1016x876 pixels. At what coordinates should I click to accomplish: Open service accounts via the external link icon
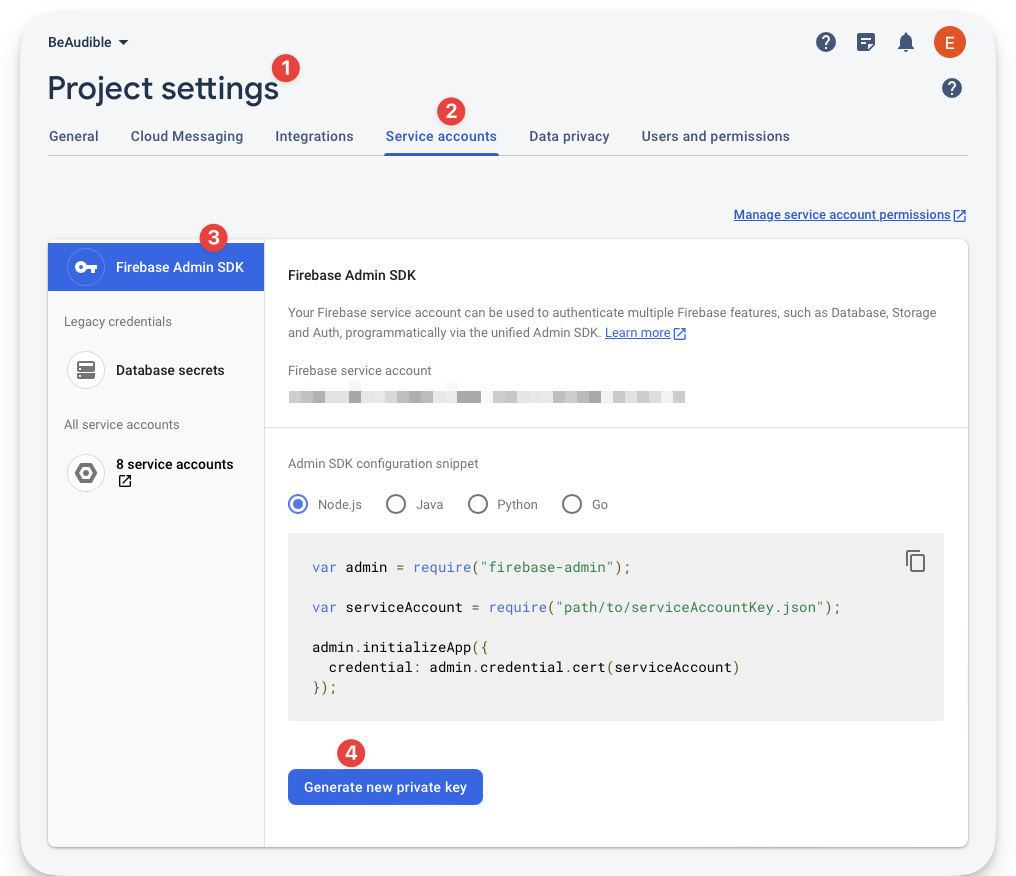pos(124,481)
